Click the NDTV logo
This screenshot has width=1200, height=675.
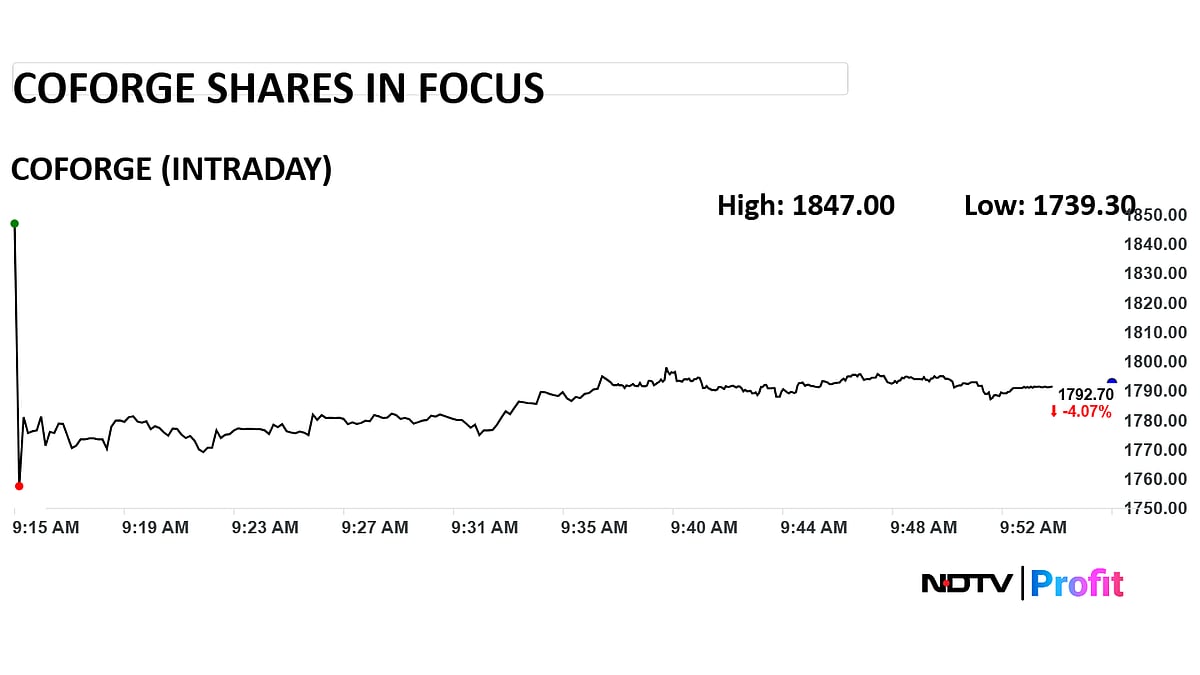pyautogui.click(x=966, y=583)
